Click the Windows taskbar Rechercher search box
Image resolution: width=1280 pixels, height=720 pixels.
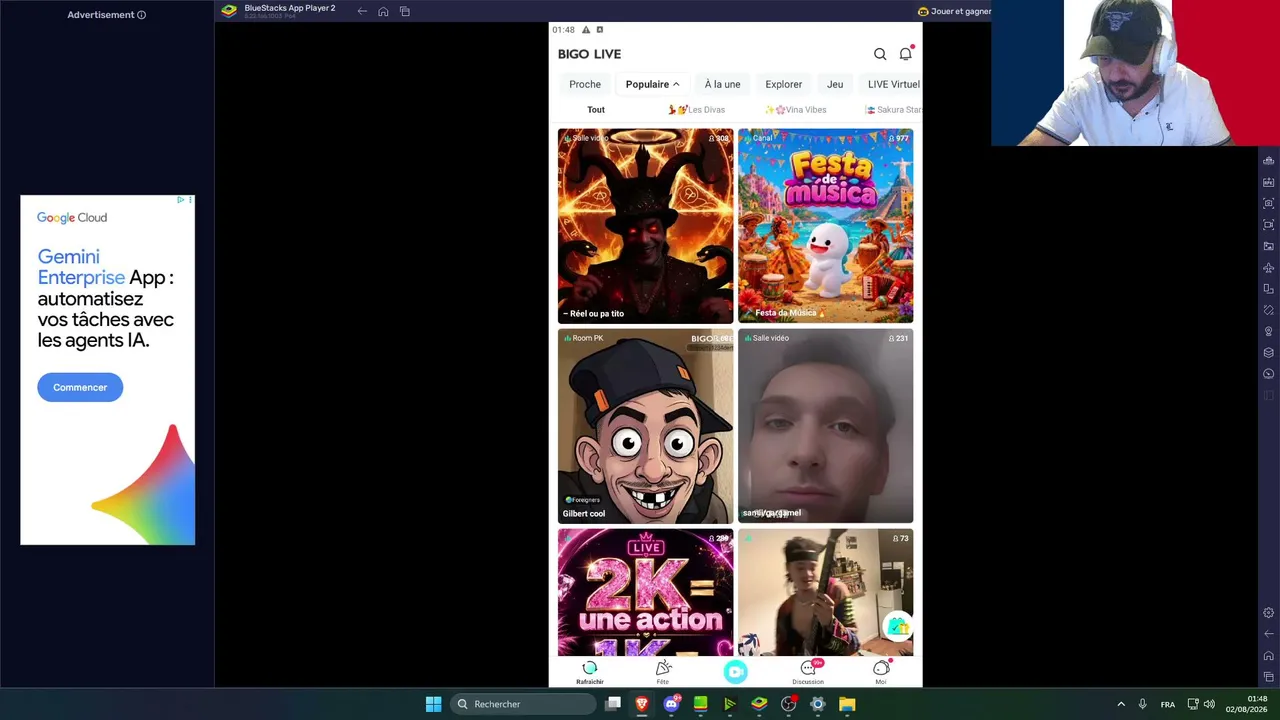click(x=522, y=704)
